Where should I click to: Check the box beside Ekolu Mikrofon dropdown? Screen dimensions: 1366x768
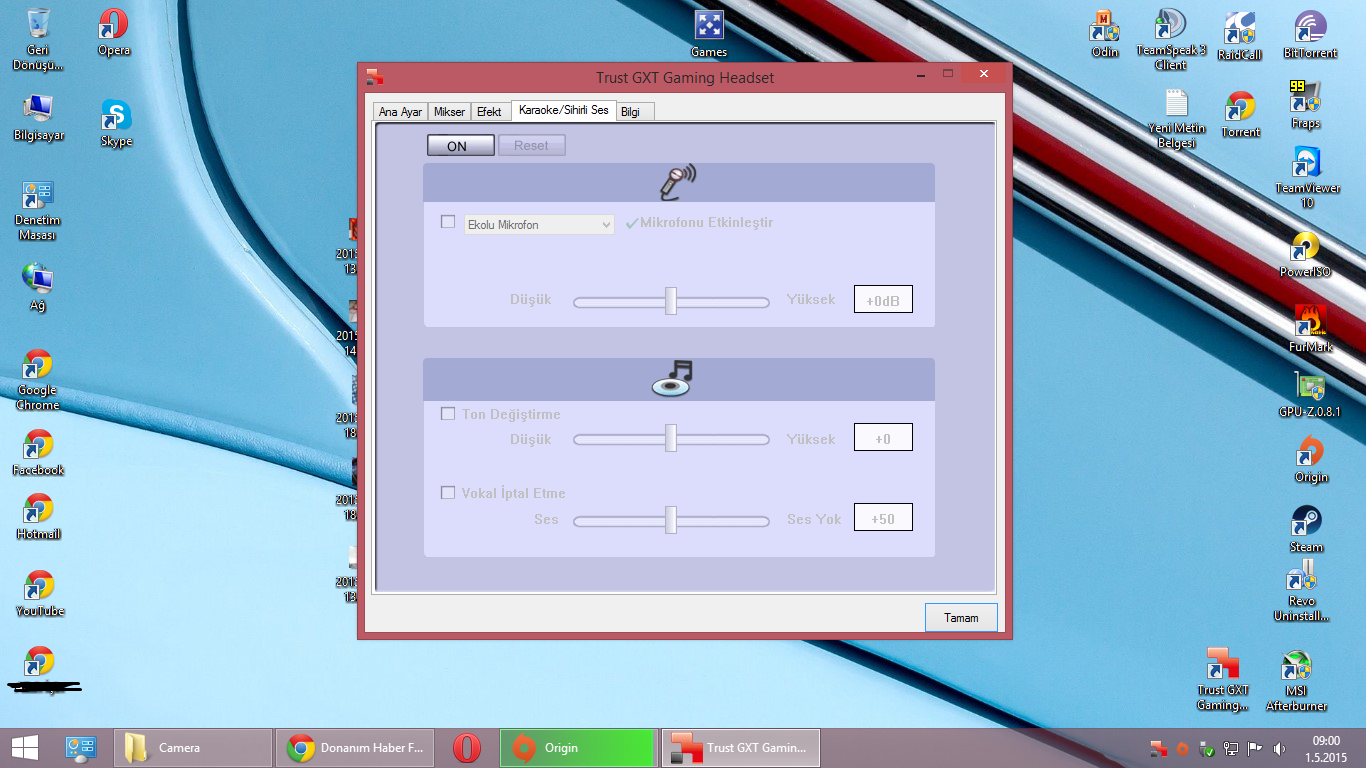point(448,222)
